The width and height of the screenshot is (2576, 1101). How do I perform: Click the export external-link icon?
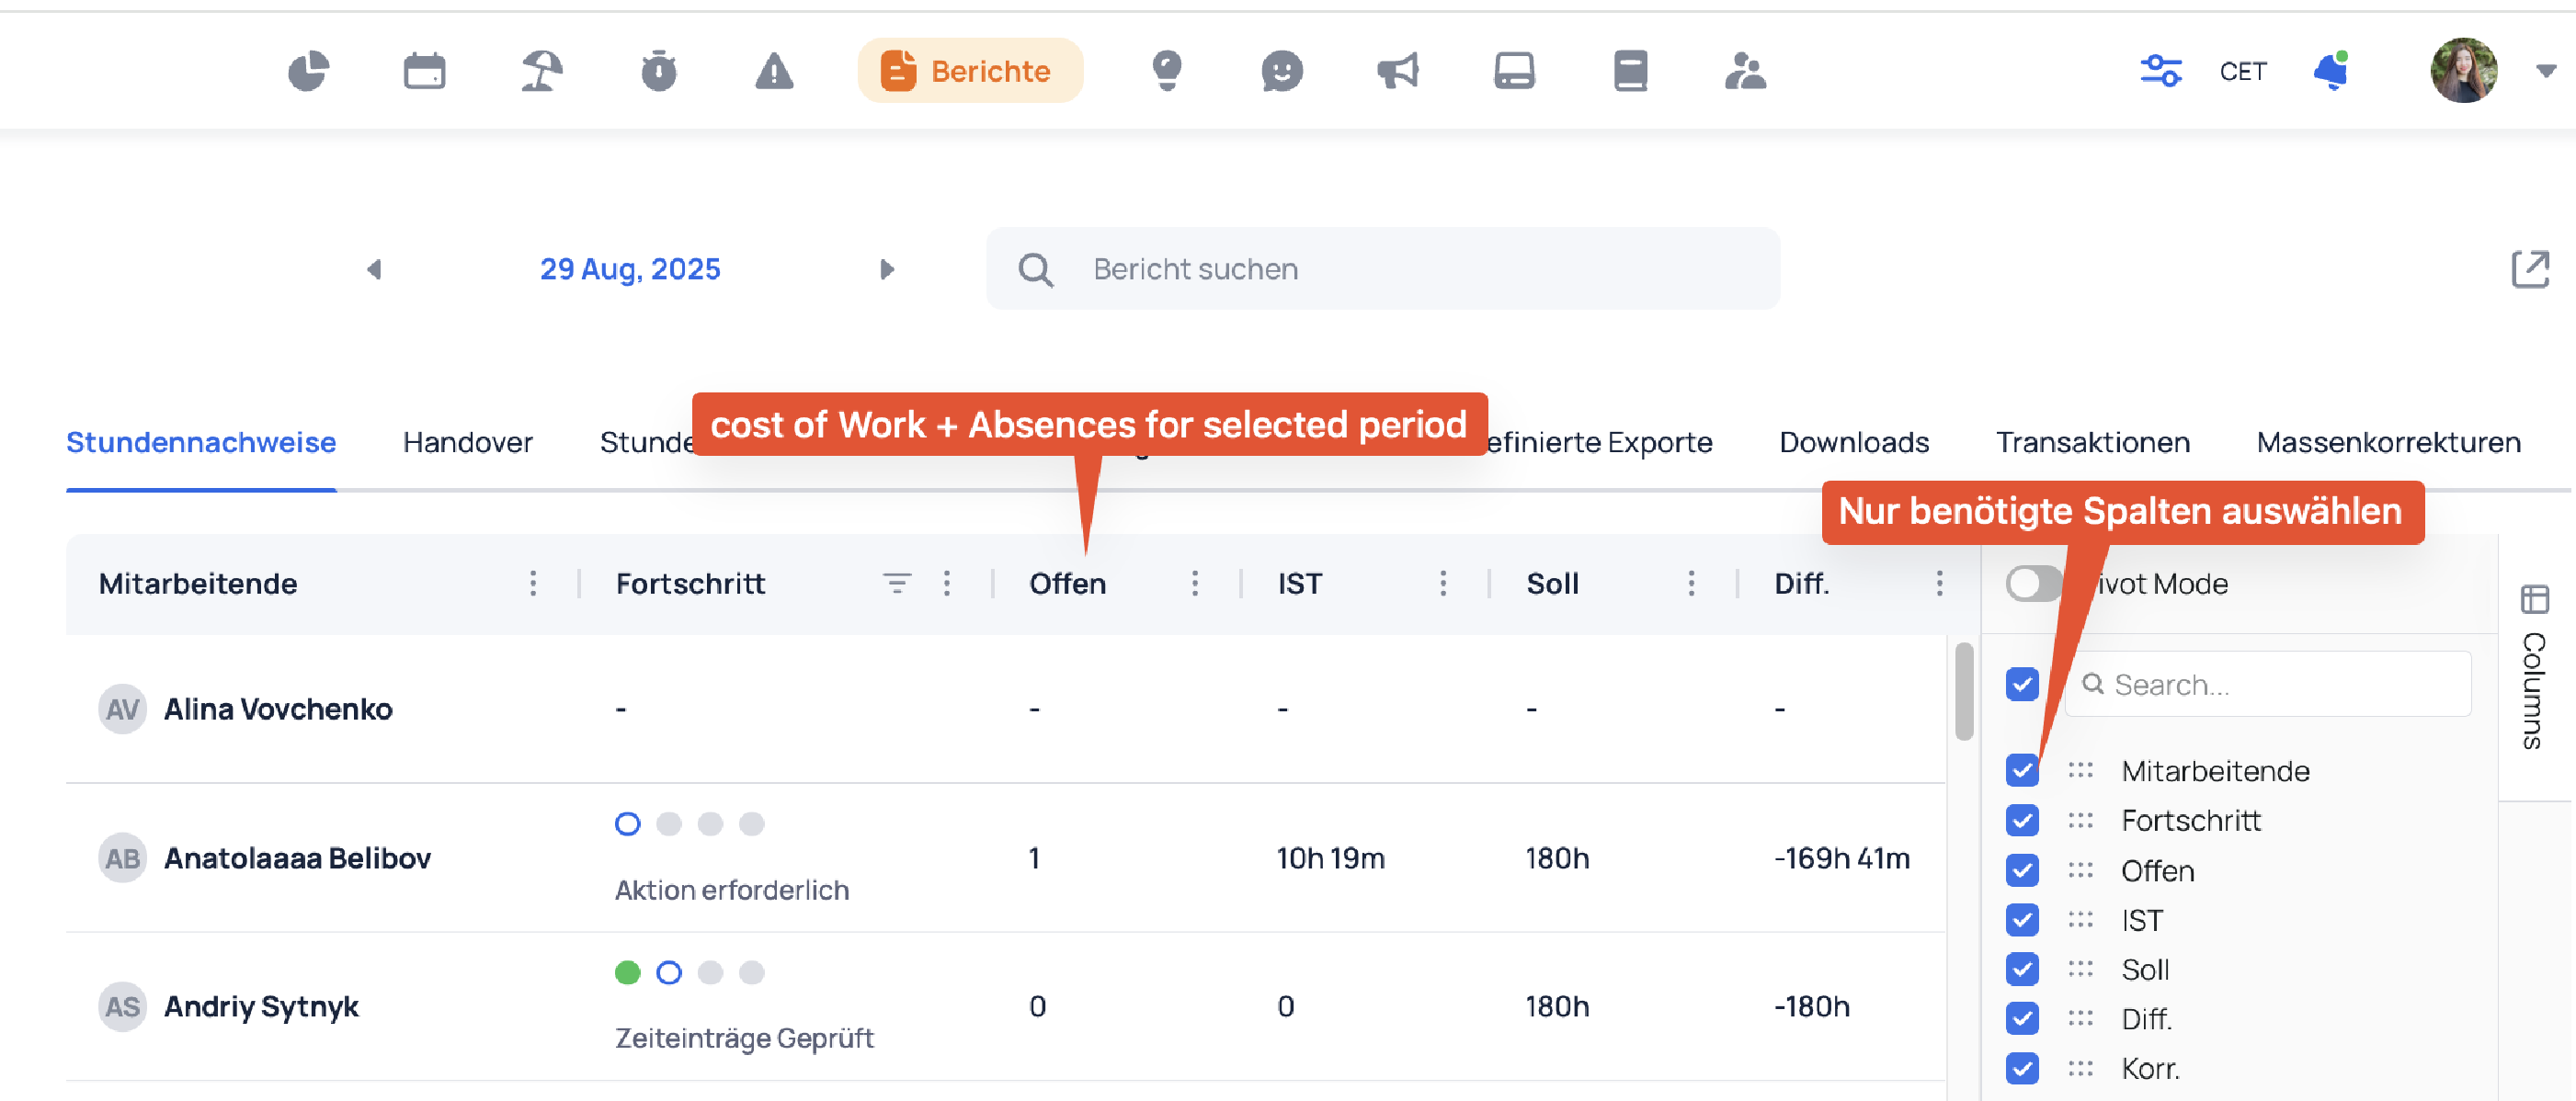(x=2530, y=269)
